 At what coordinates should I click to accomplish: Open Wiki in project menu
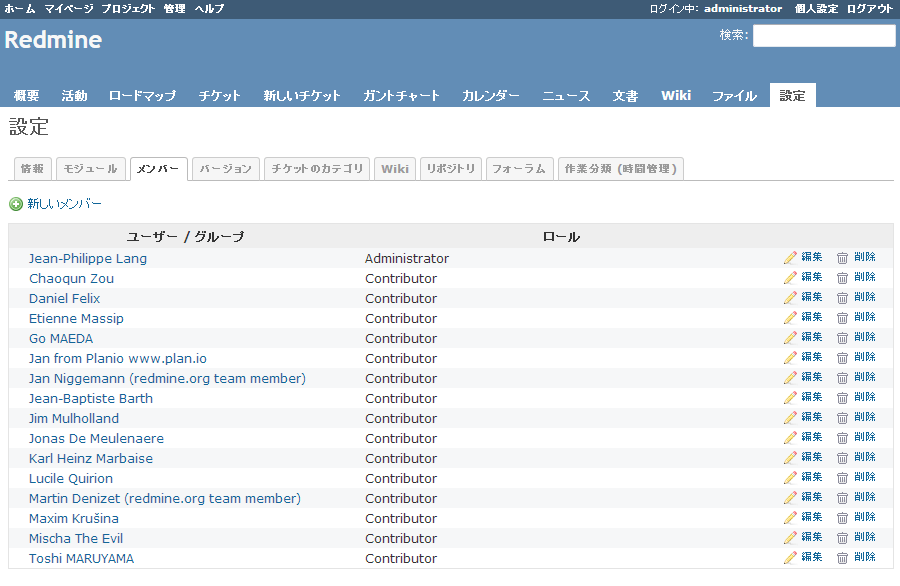click(x=676, y=96)
